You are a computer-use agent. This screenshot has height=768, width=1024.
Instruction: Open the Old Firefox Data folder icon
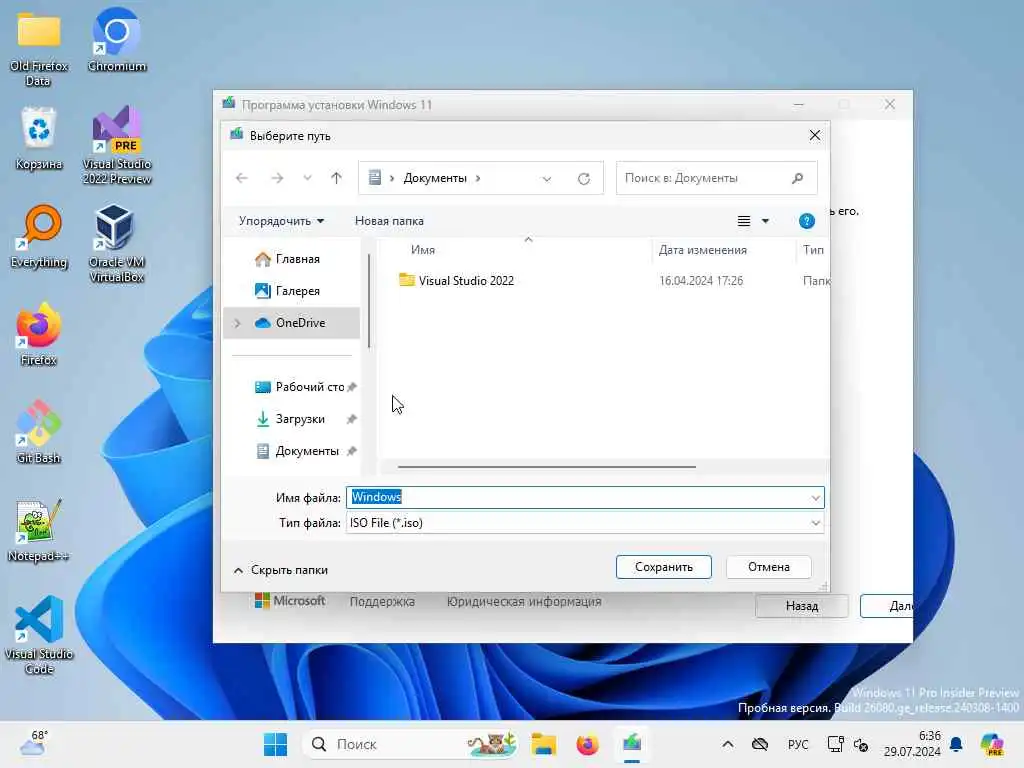pyautogui.click(x=39, y=49)
